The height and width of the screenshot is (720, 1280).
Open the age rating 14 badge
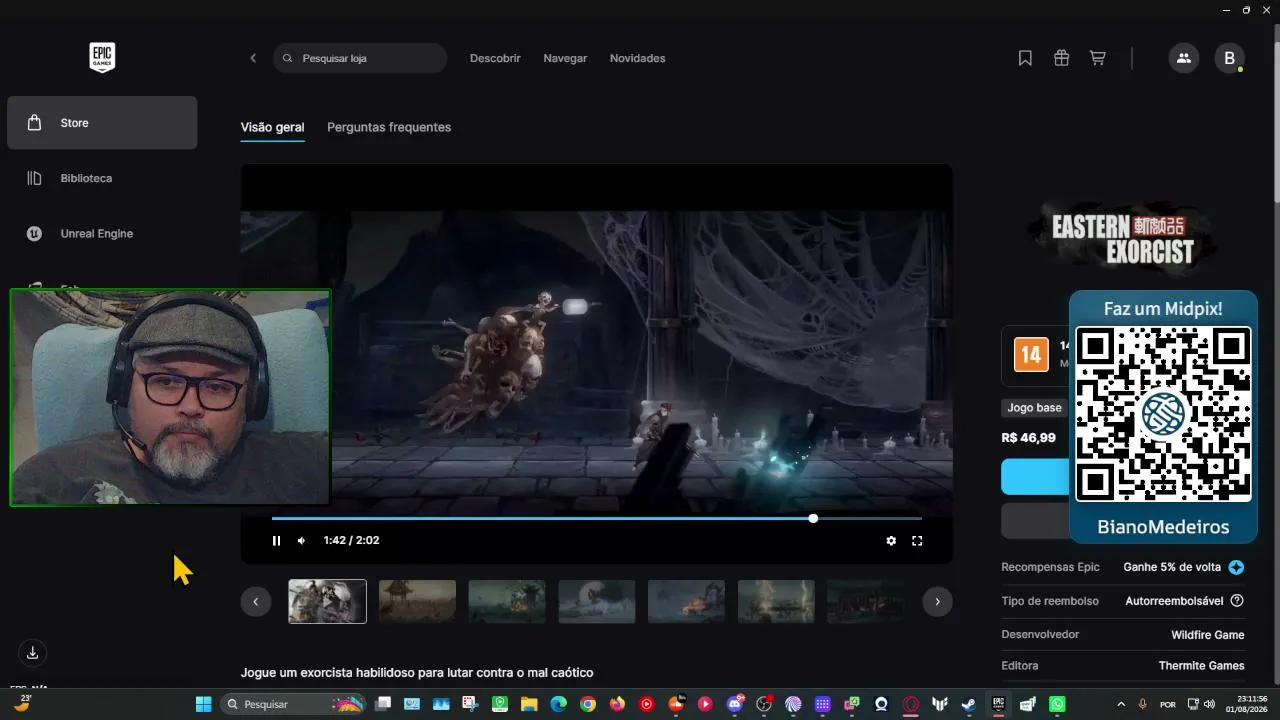point(1031,354)
